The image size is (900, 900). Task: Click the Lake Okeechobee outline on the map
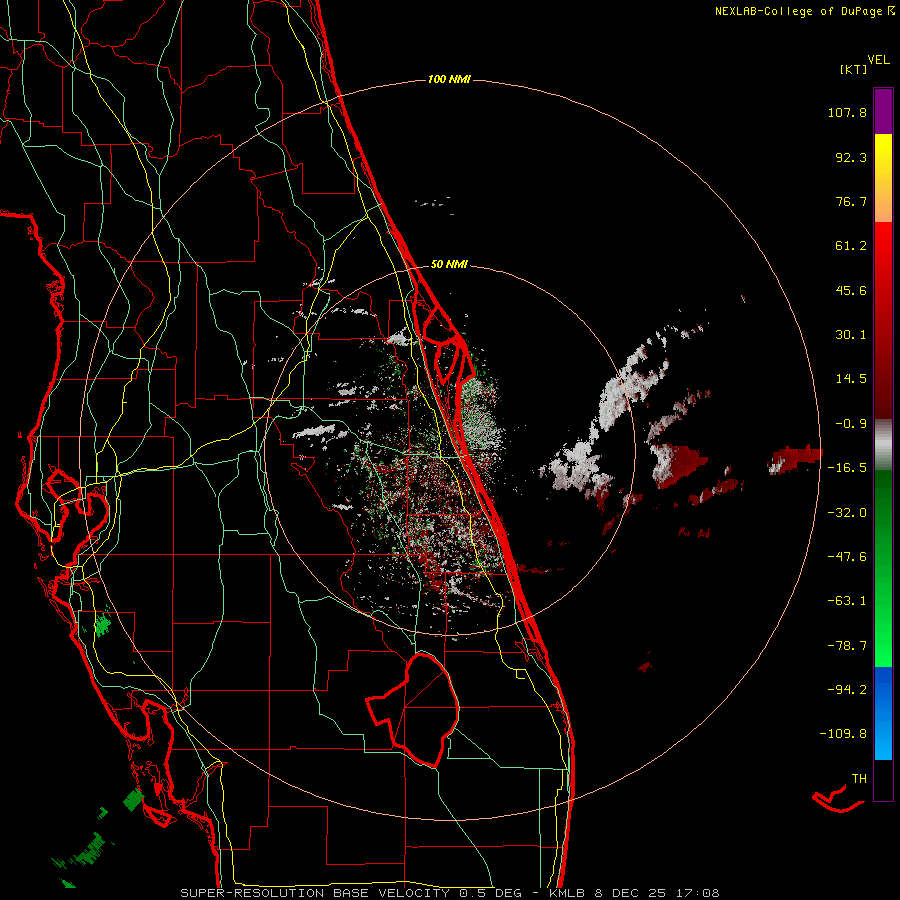413,710
